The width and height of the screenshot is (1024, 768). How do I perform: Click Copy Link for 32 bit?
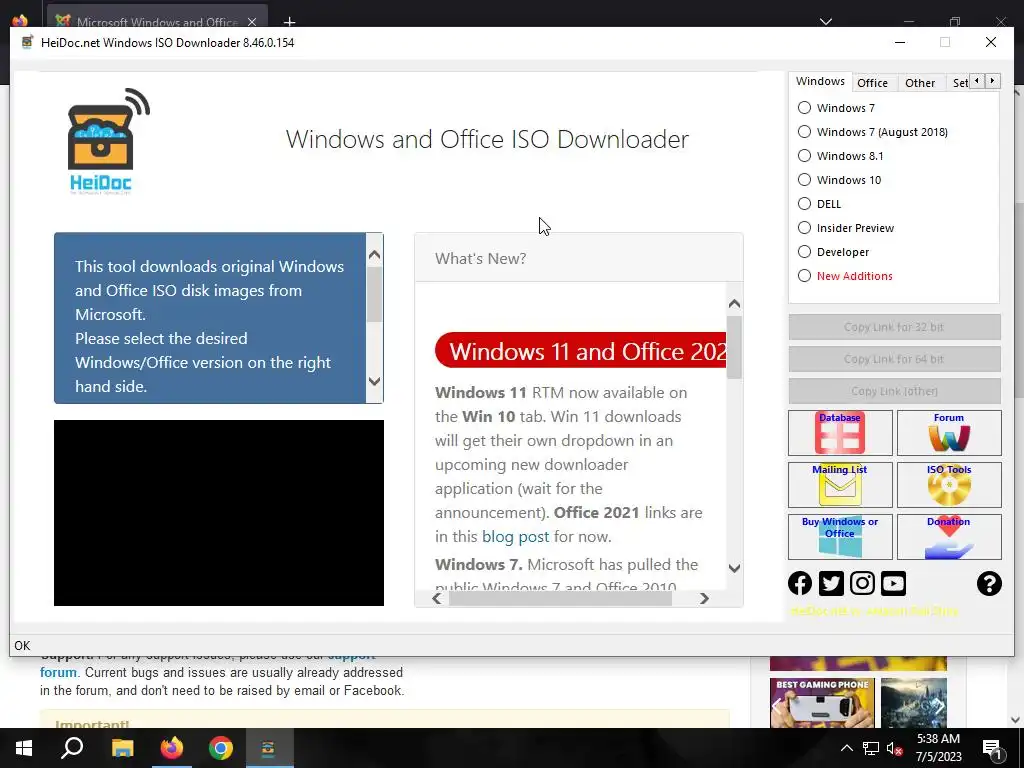(894, 327)
